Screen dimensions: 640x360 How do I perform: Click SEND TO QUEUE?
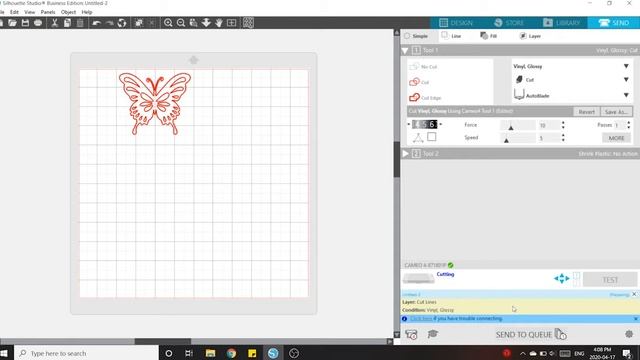point(531,335)
